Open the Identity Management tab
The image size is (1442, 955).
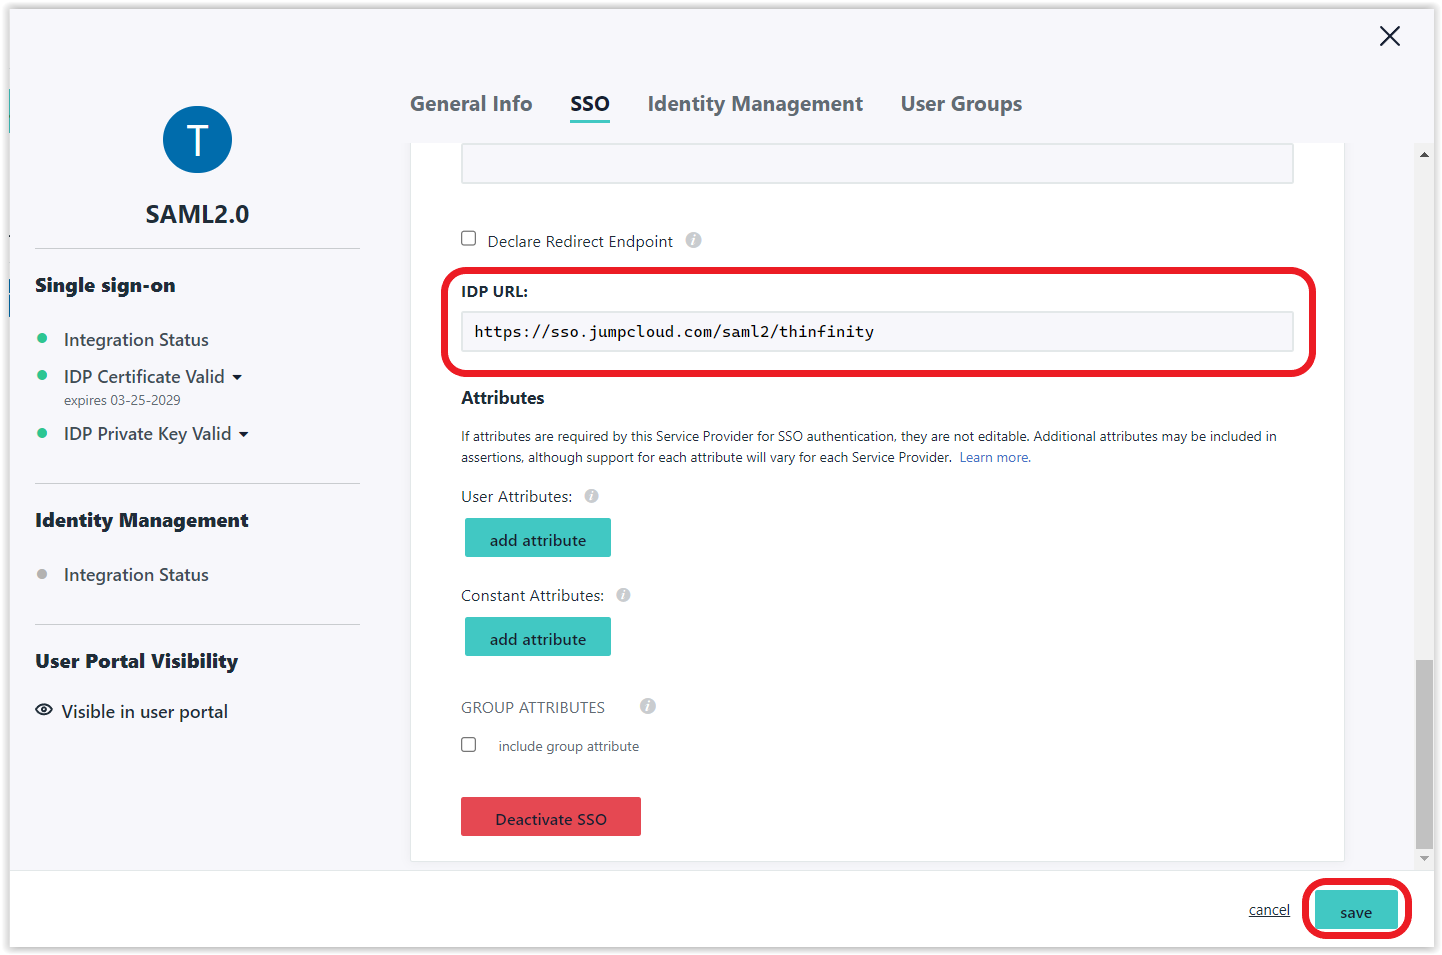click(x=755, y=104)
